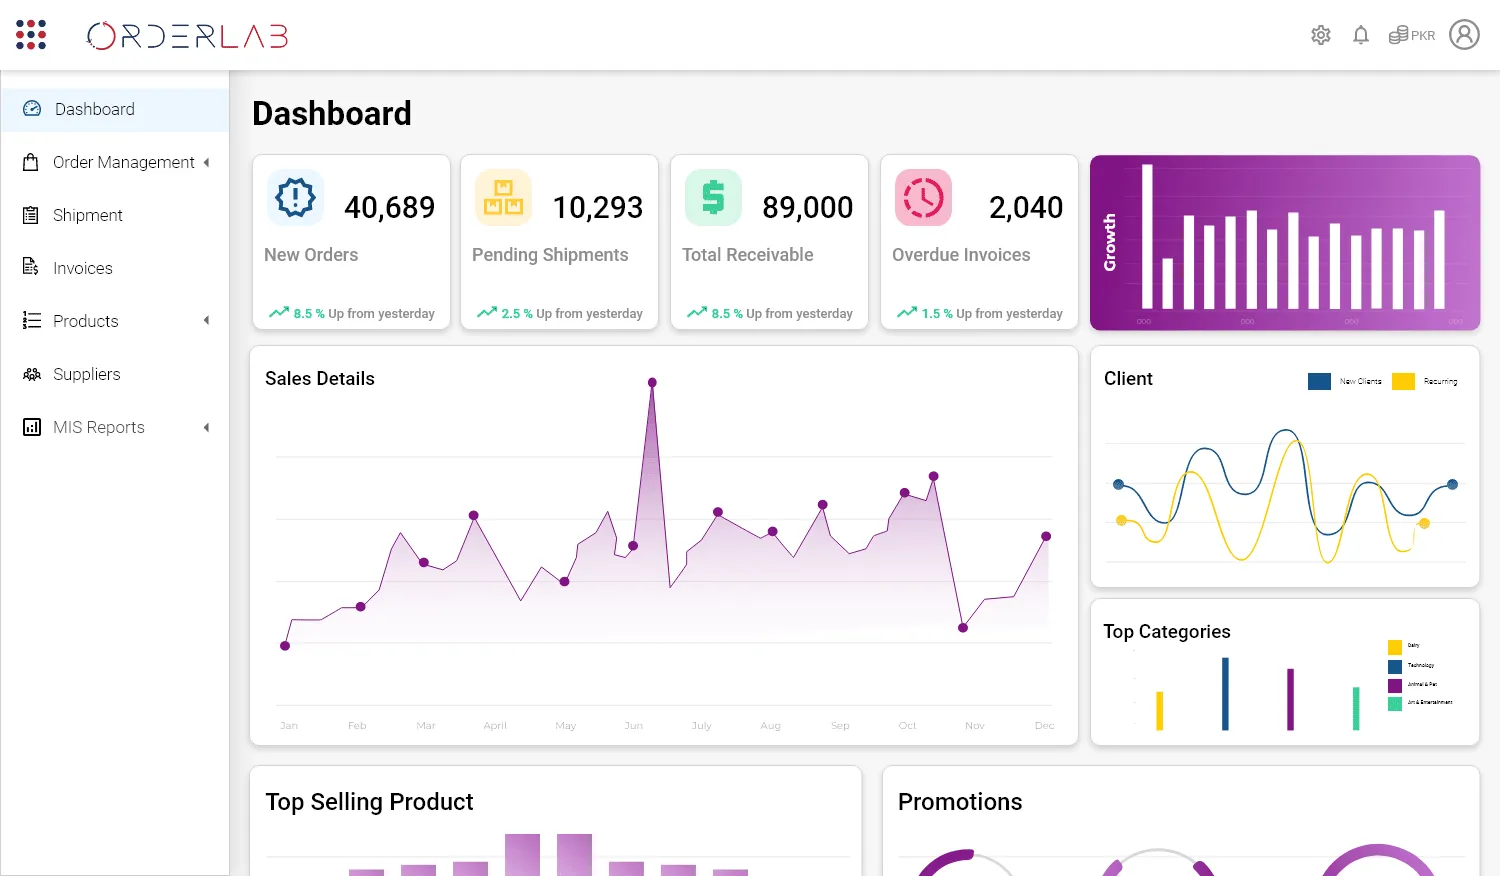Image resolution: width=1500 pixels, height=876 pixels.
Task: Click the 89,000 Total Receivable value
Action: click(808, 207)
